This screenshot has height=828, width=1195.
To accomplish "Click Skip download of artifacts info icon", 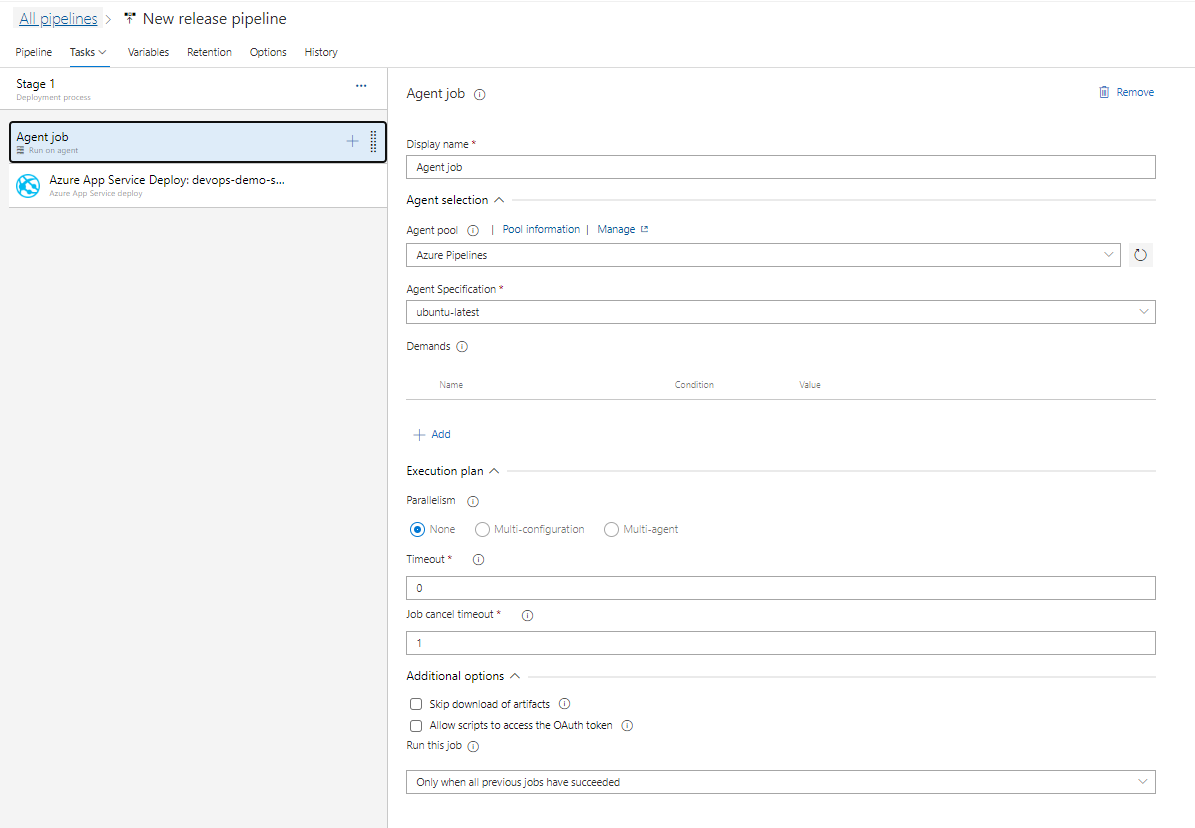I will point(565,704).
